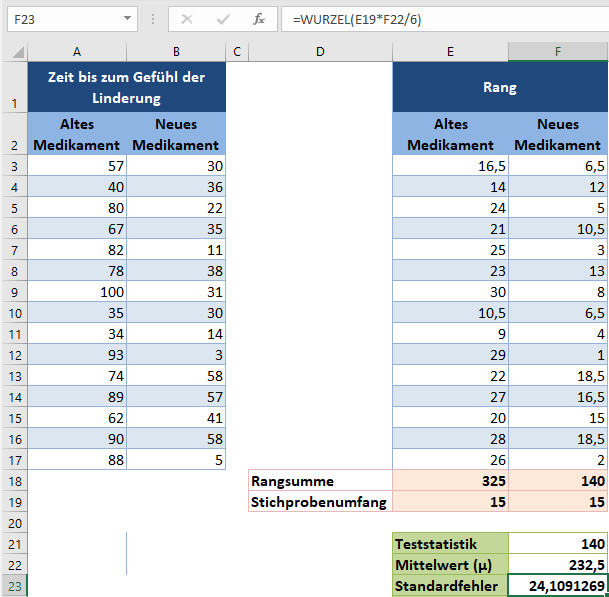The width and height of the screenshot is (609, 597).
Task: Select cell E17 with rank 26
Action: tap(451, 459)
